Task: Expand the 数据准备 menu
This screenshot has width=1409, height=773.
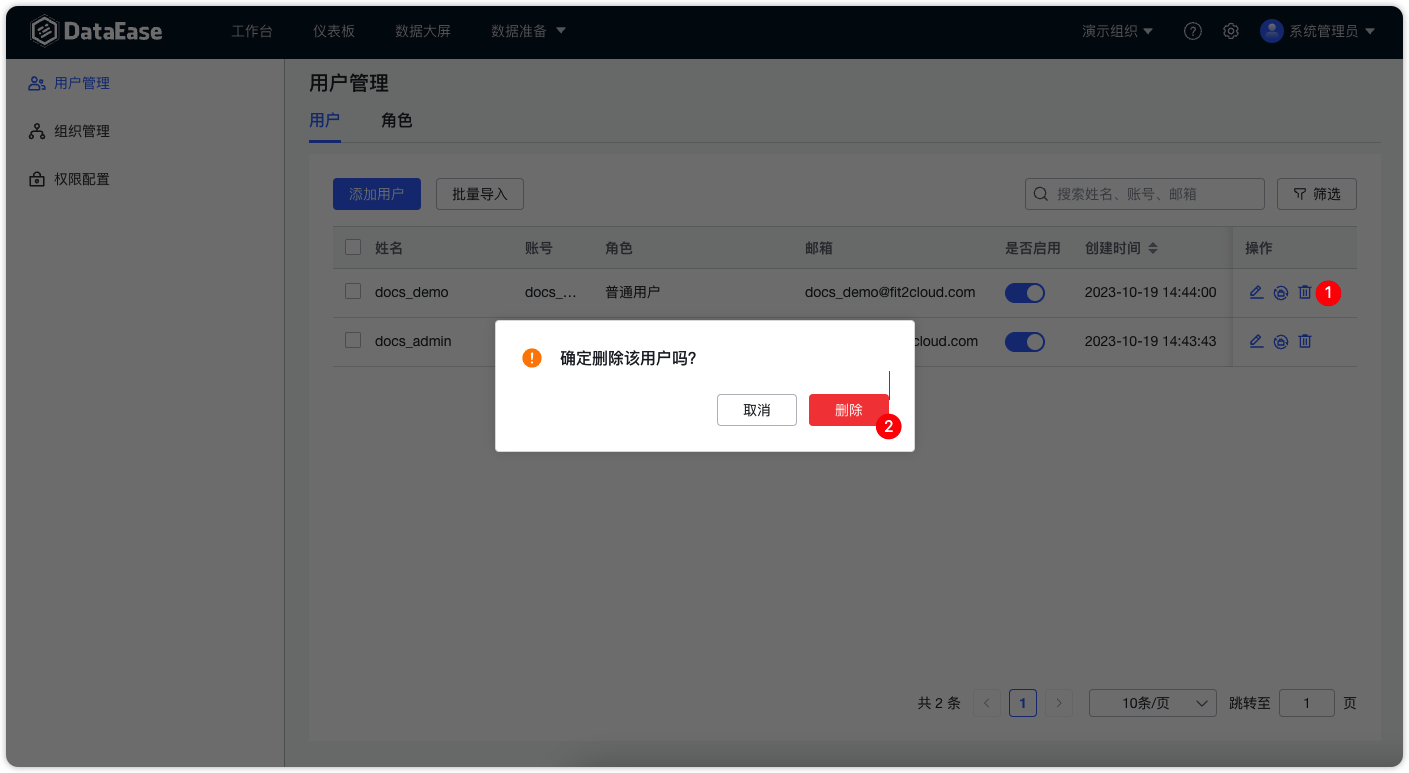Action: [527, 31]
